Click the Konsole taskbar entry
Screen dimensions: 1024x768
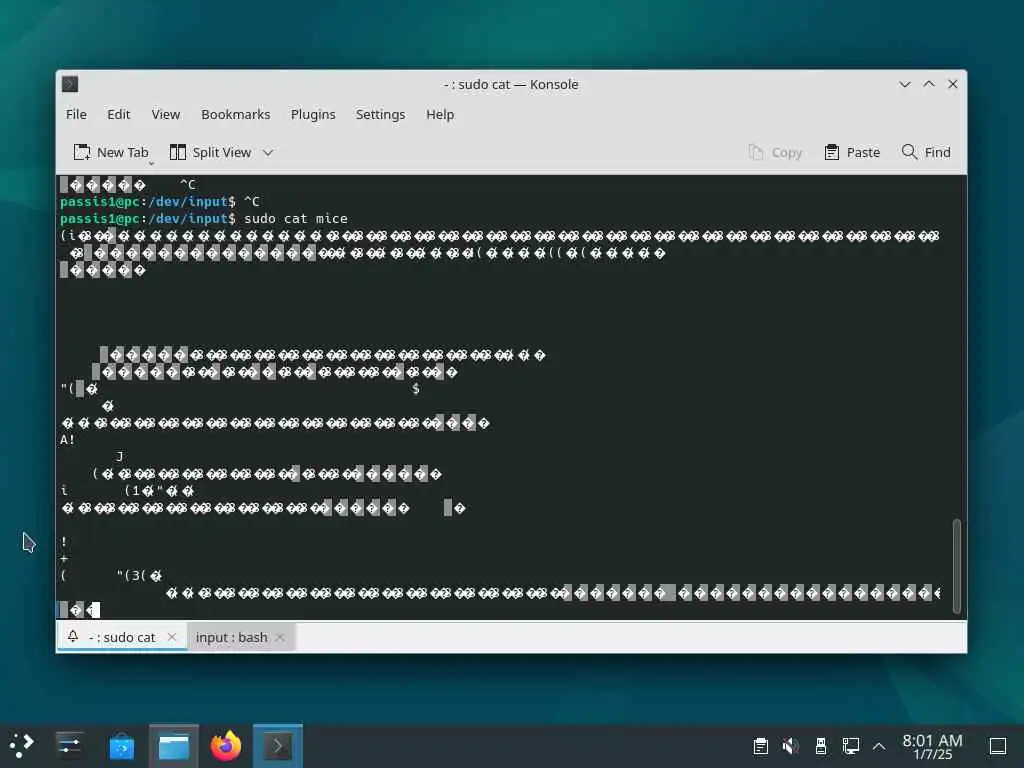pyautogui.click(x=278, y=746)
